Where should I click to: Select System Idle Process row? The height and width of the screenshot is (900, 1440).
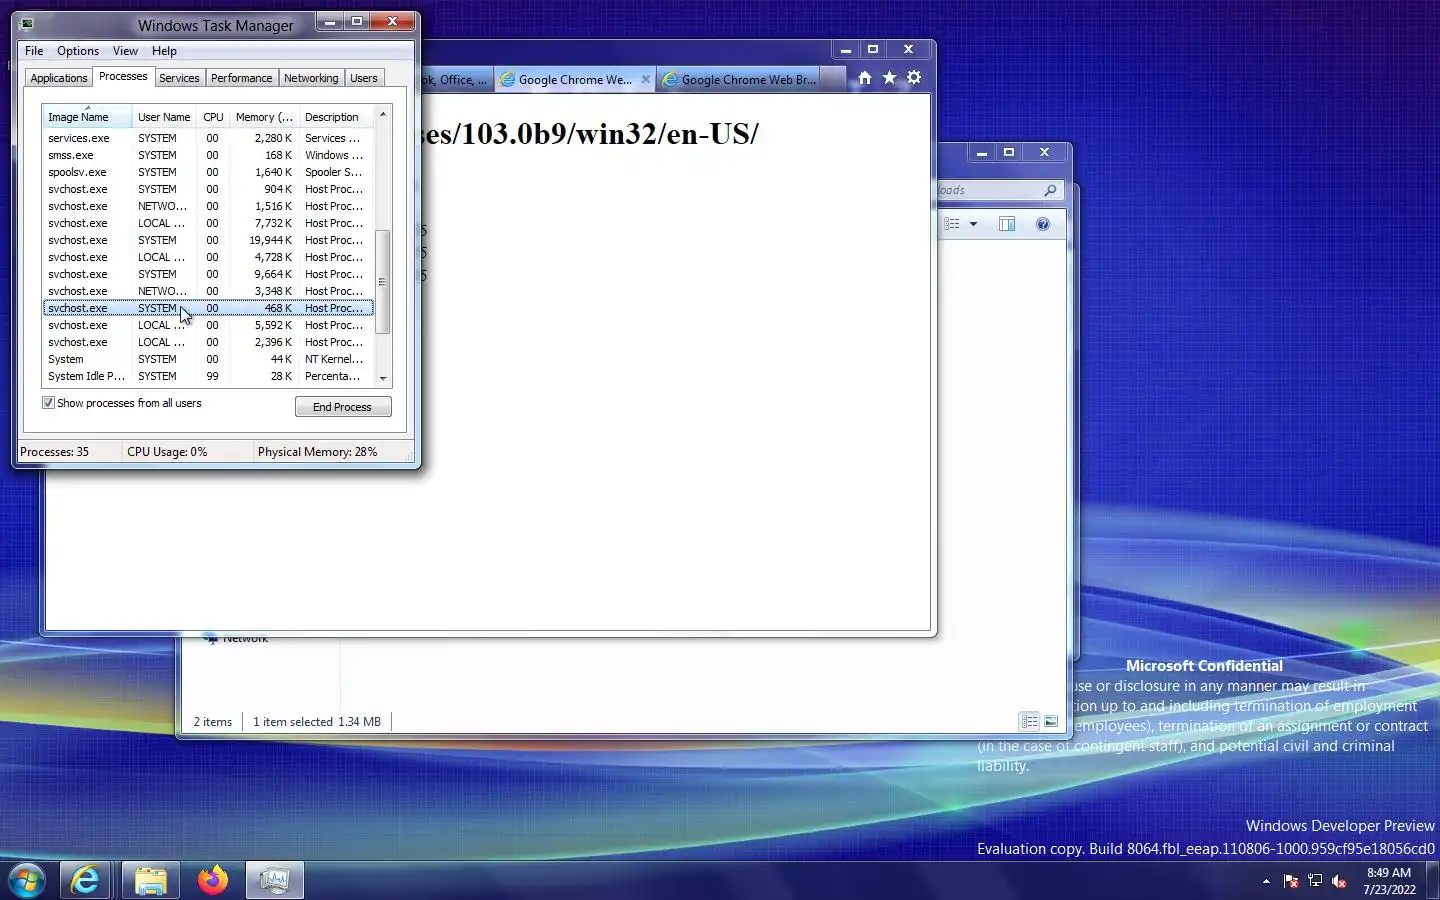pyautogui.click(x=208, y=376)
